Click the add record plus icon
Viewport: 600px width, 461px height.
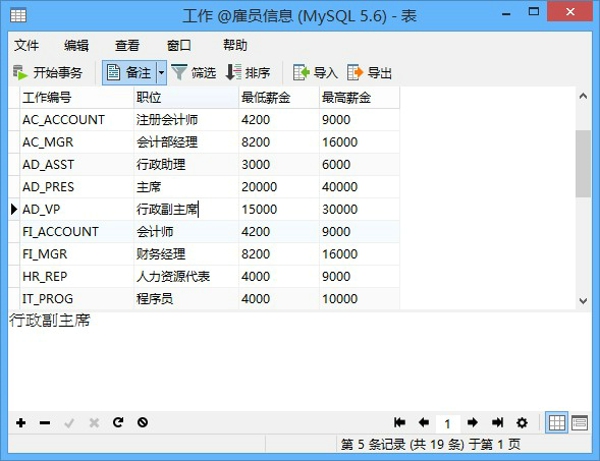click(x=21, y=423)
